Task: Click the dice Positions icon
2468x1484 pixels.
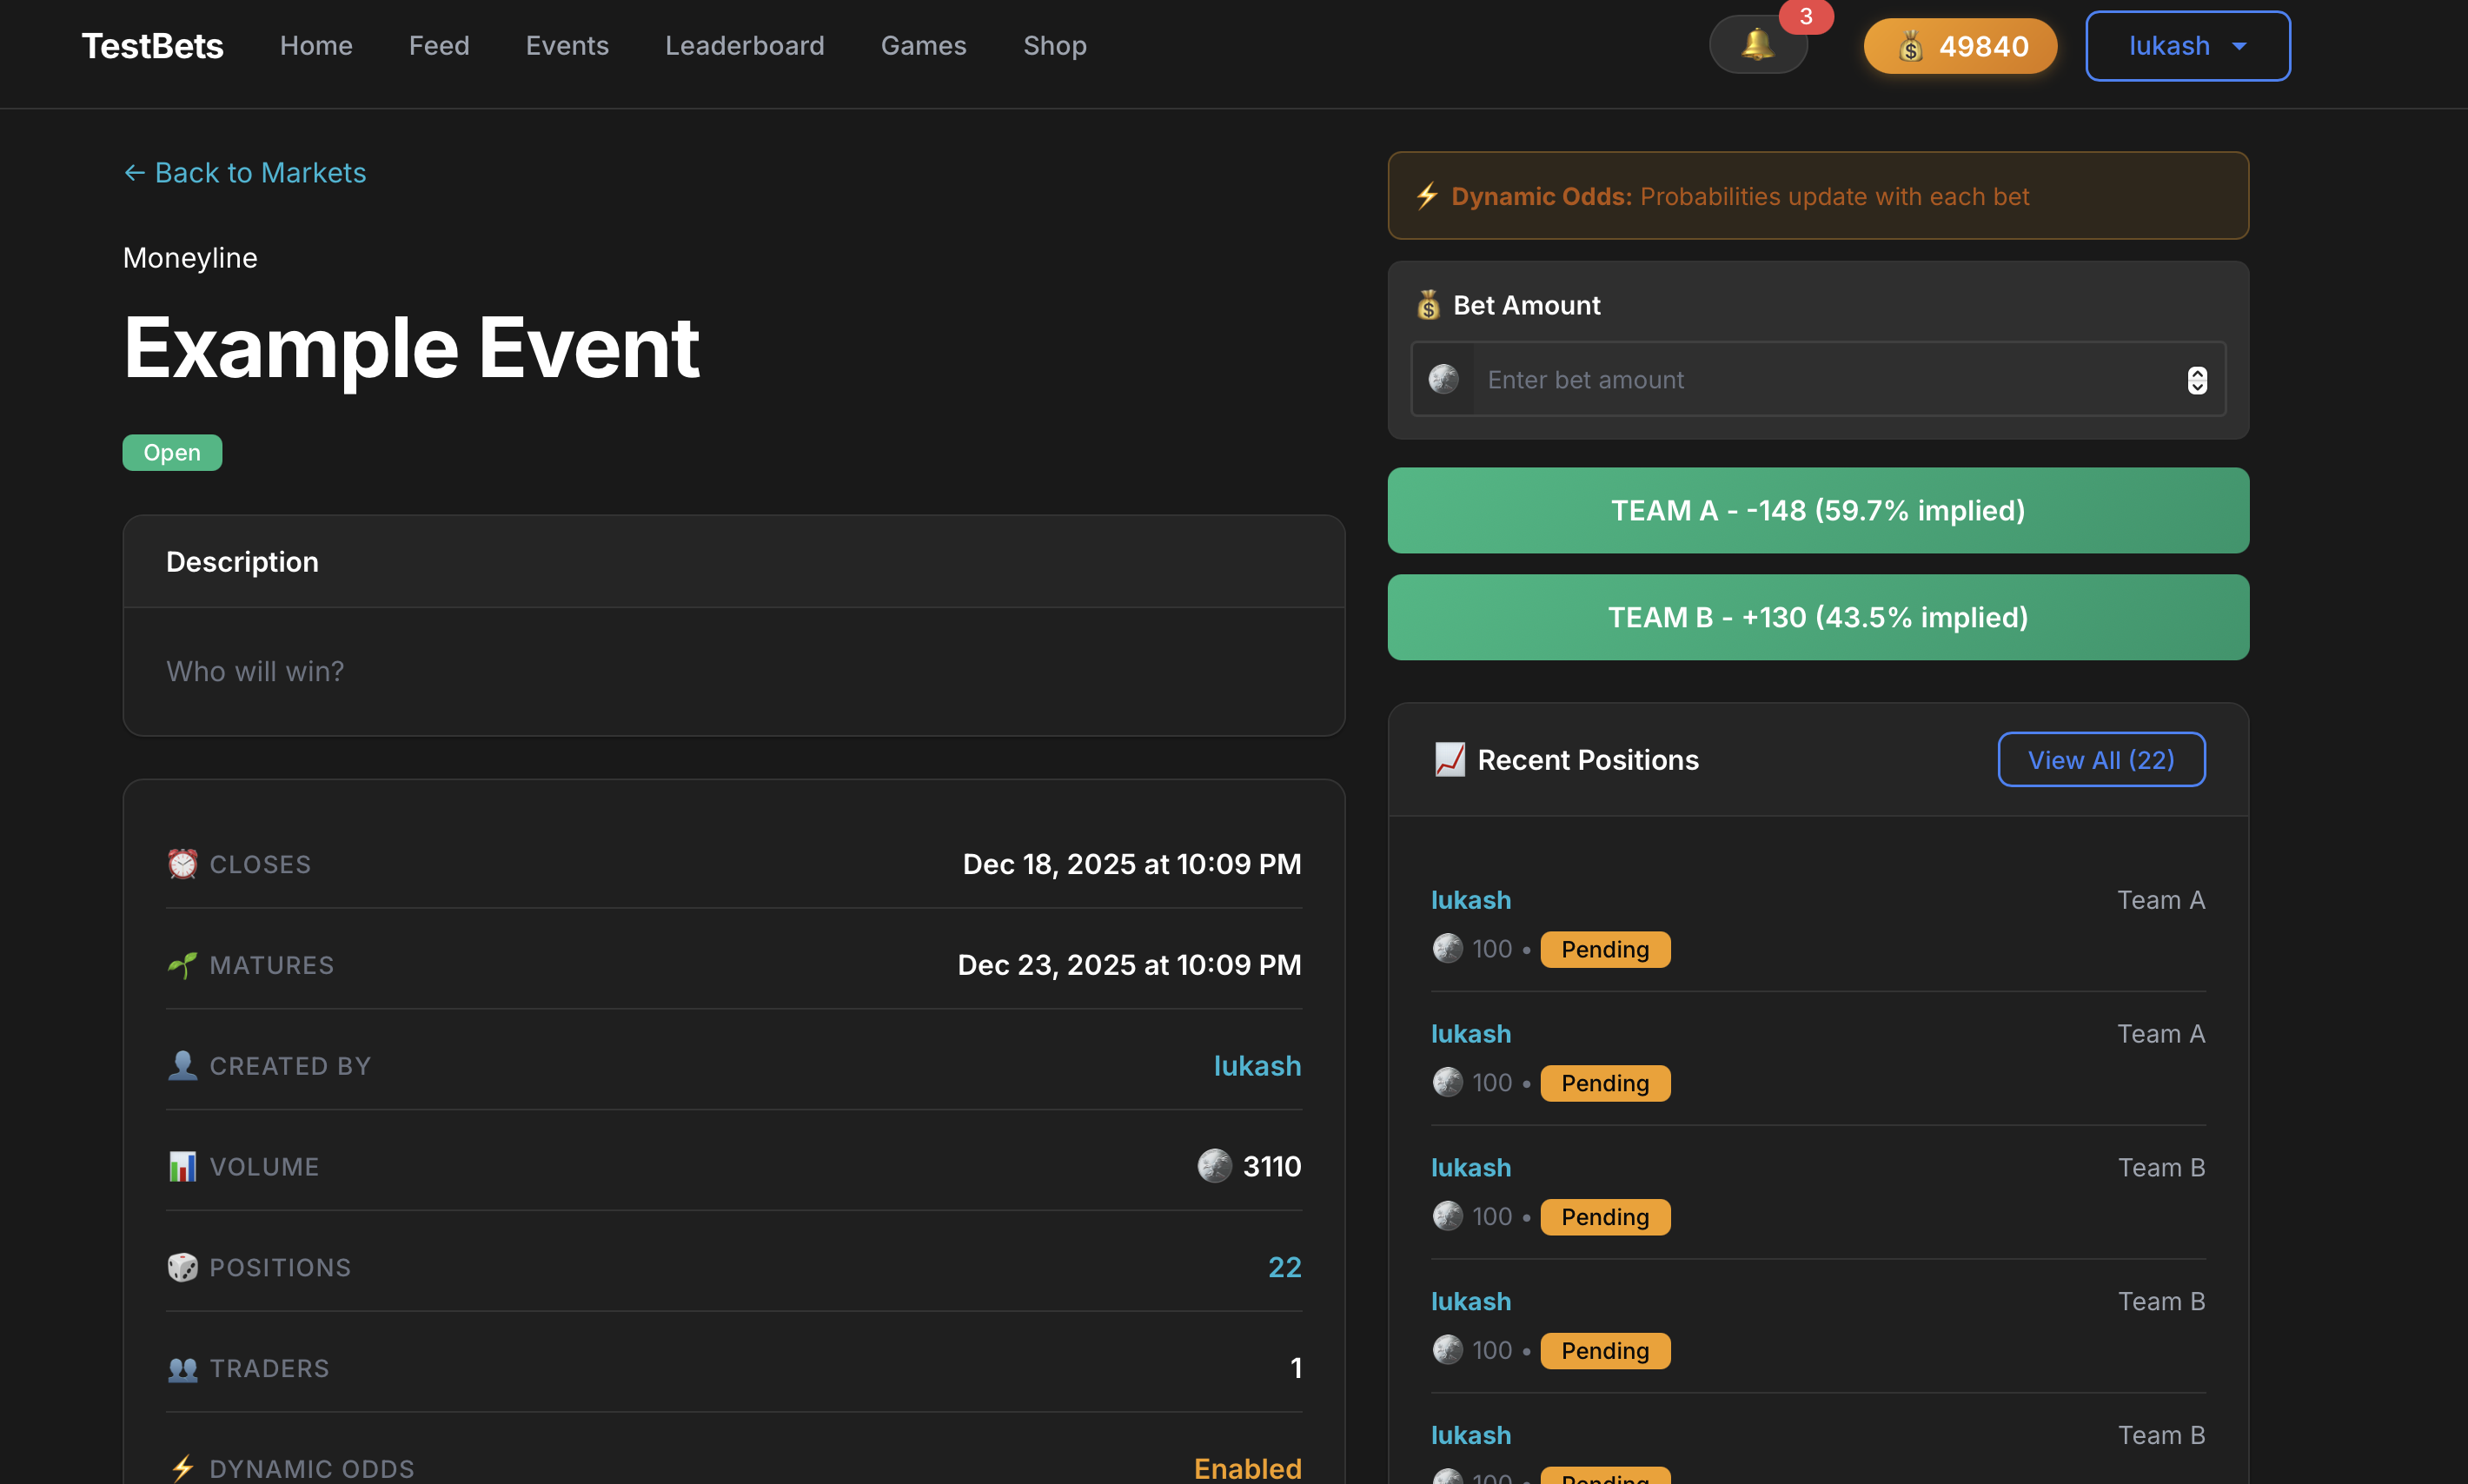Action: (x=182, y=1267)
